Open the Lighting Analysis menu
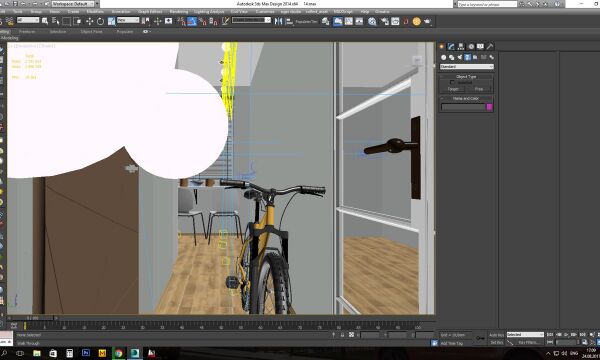The height and width of the screenshot is (360, 600). (x=209, y=12)
